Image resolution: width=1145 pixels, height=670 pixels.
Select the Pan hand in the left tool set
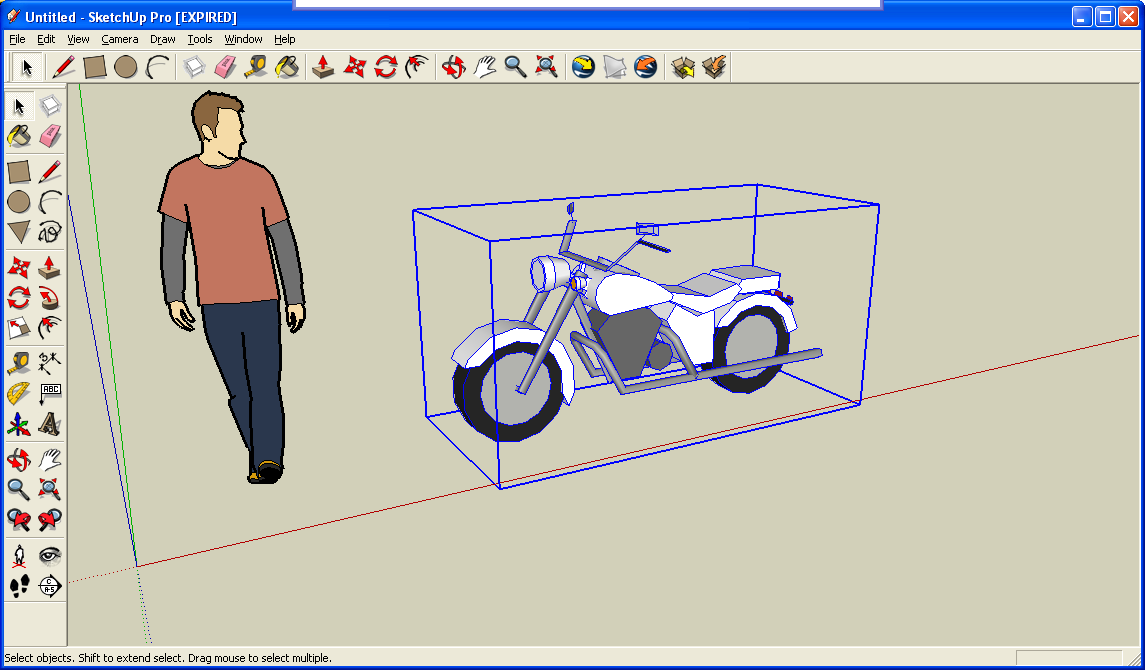pyautogui.click(x=50, y=460)
